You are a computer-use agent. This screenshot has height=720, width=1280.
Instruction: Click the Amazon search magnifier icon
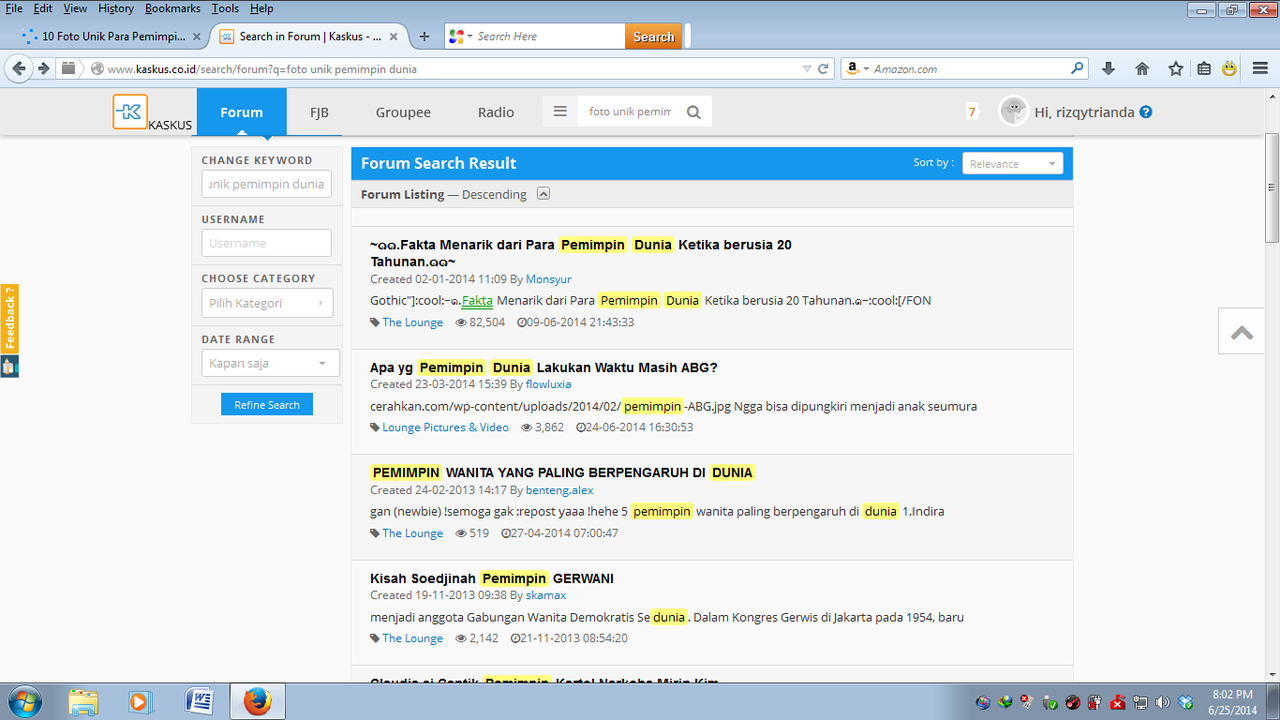(1077, 69)
